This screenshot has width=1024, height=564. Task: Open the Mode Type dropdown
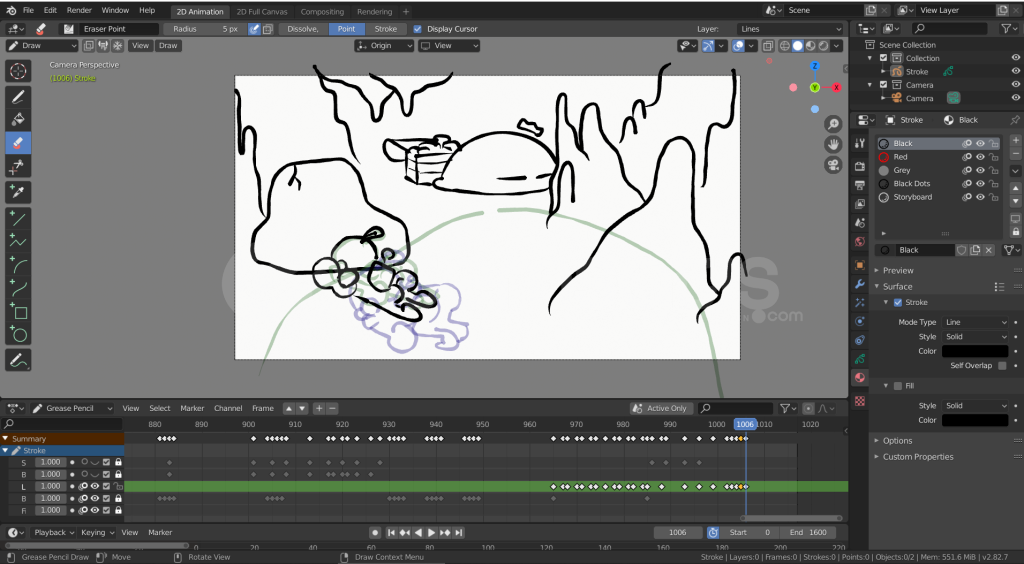pos(976,322)
